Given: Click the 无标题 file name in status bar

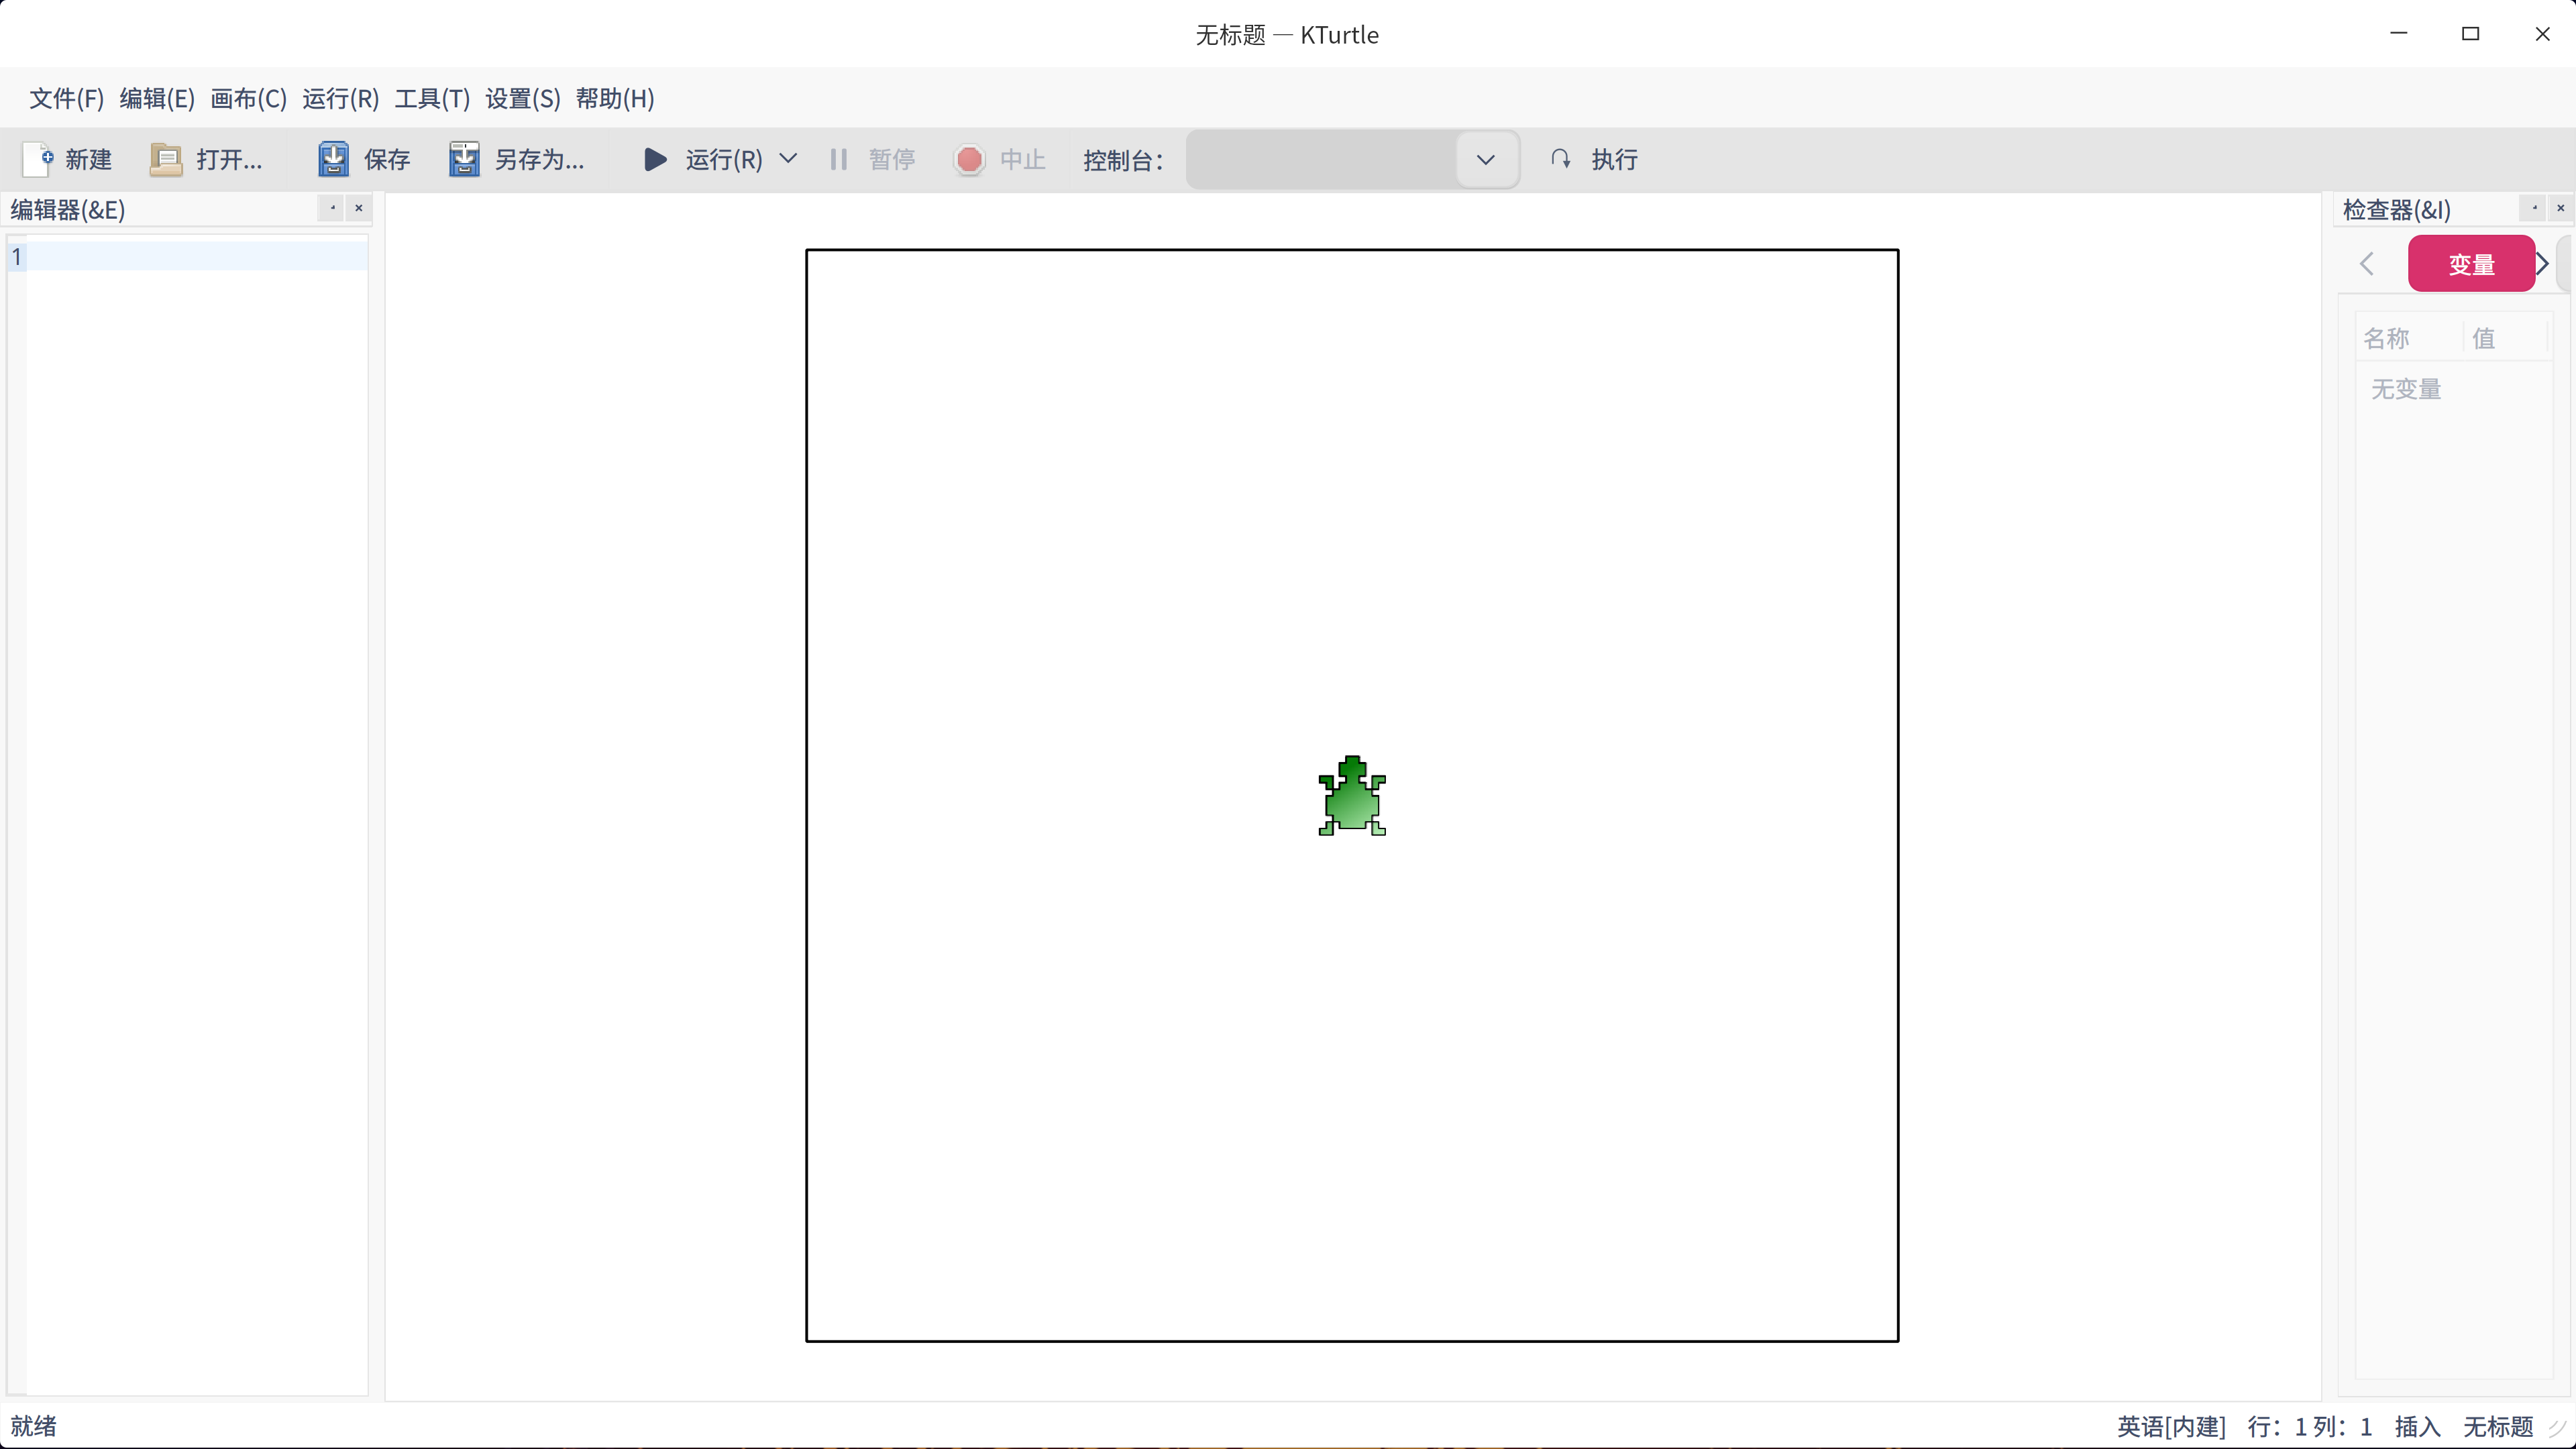Looking at the screenshot, I should 2497,1426.
